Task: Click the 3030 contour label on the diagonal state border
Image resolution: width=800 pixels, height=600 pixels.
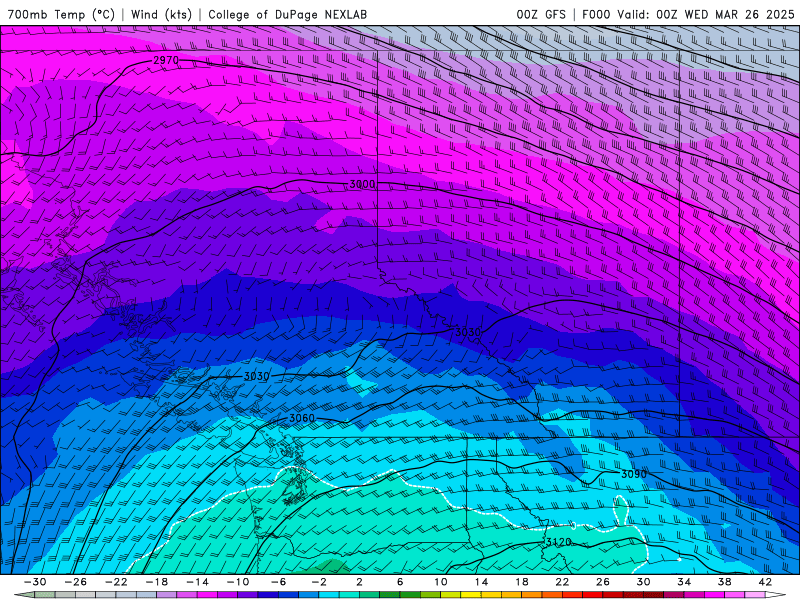Action: tap(467, 333)
